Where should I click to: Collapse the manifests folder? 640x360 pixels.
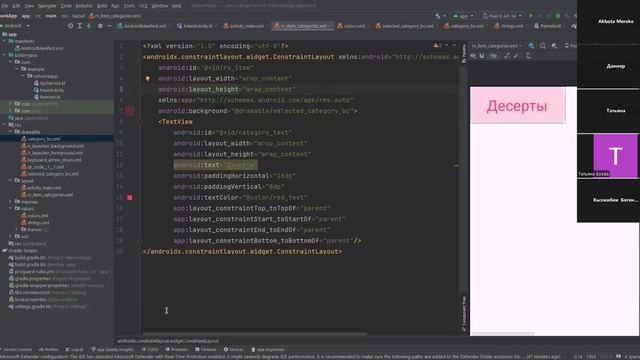(x=4, y=41)
